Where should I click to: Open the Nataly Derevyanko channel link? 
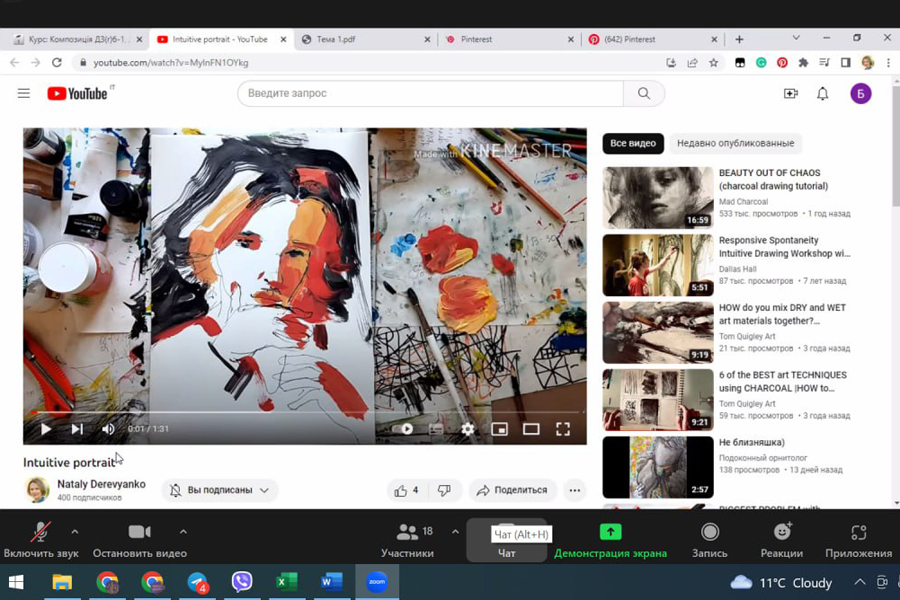[x=101, y=484]
